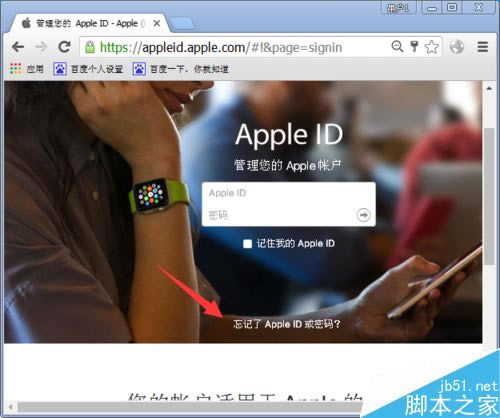
Task: Click the vertical scrollbar thumb
Action: pyautogui.click(x=489, y=196)
